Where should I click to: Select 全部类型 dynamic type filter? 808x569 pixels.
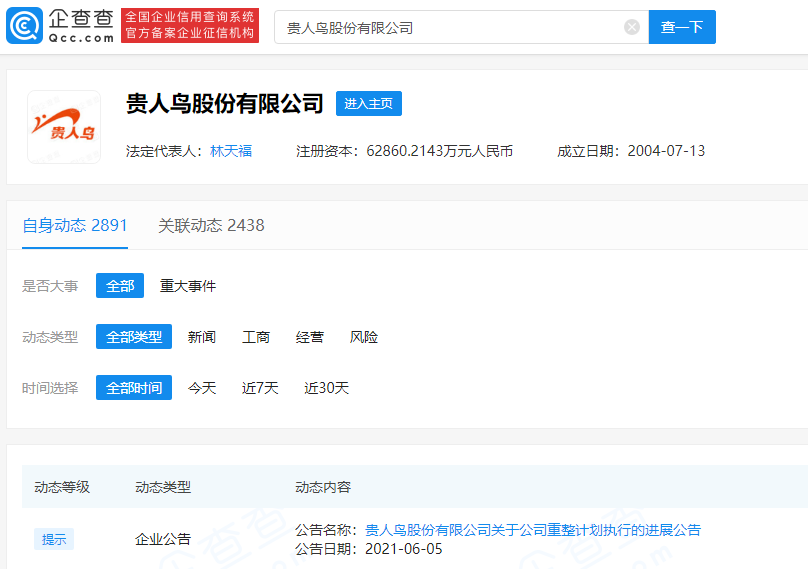pos(134,337)
